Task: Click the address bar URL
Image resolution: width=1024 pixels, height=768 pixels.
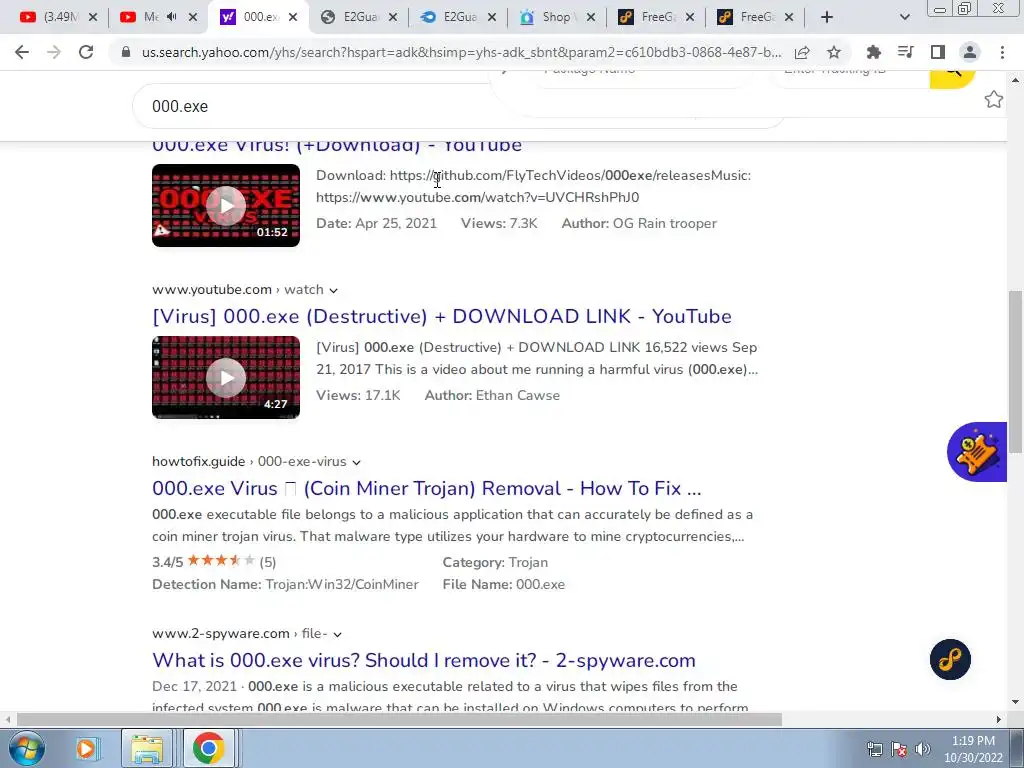Action: (461, 52)
